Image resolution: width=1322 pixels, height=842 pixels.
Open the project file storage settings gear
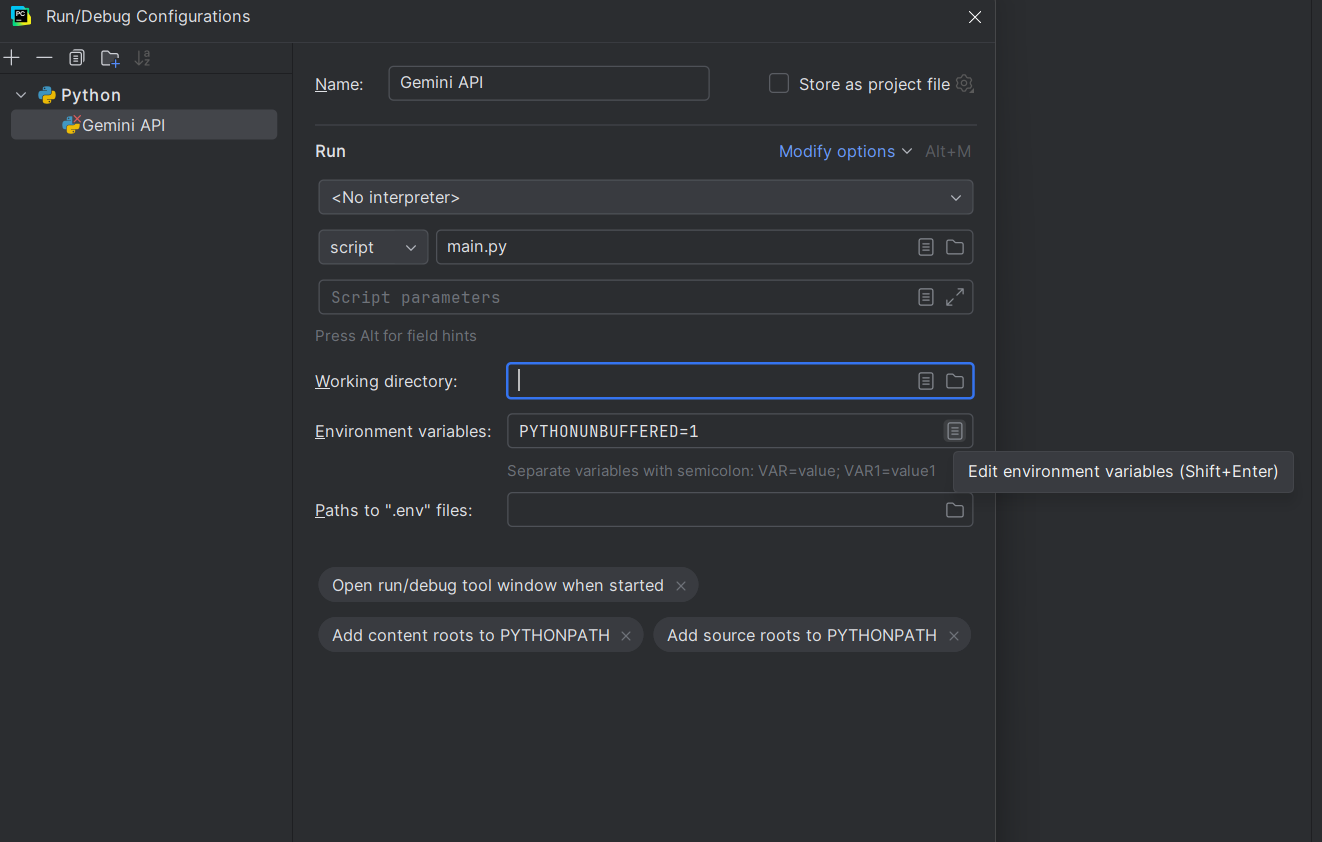pyautogui.click(x=964, y=84)
